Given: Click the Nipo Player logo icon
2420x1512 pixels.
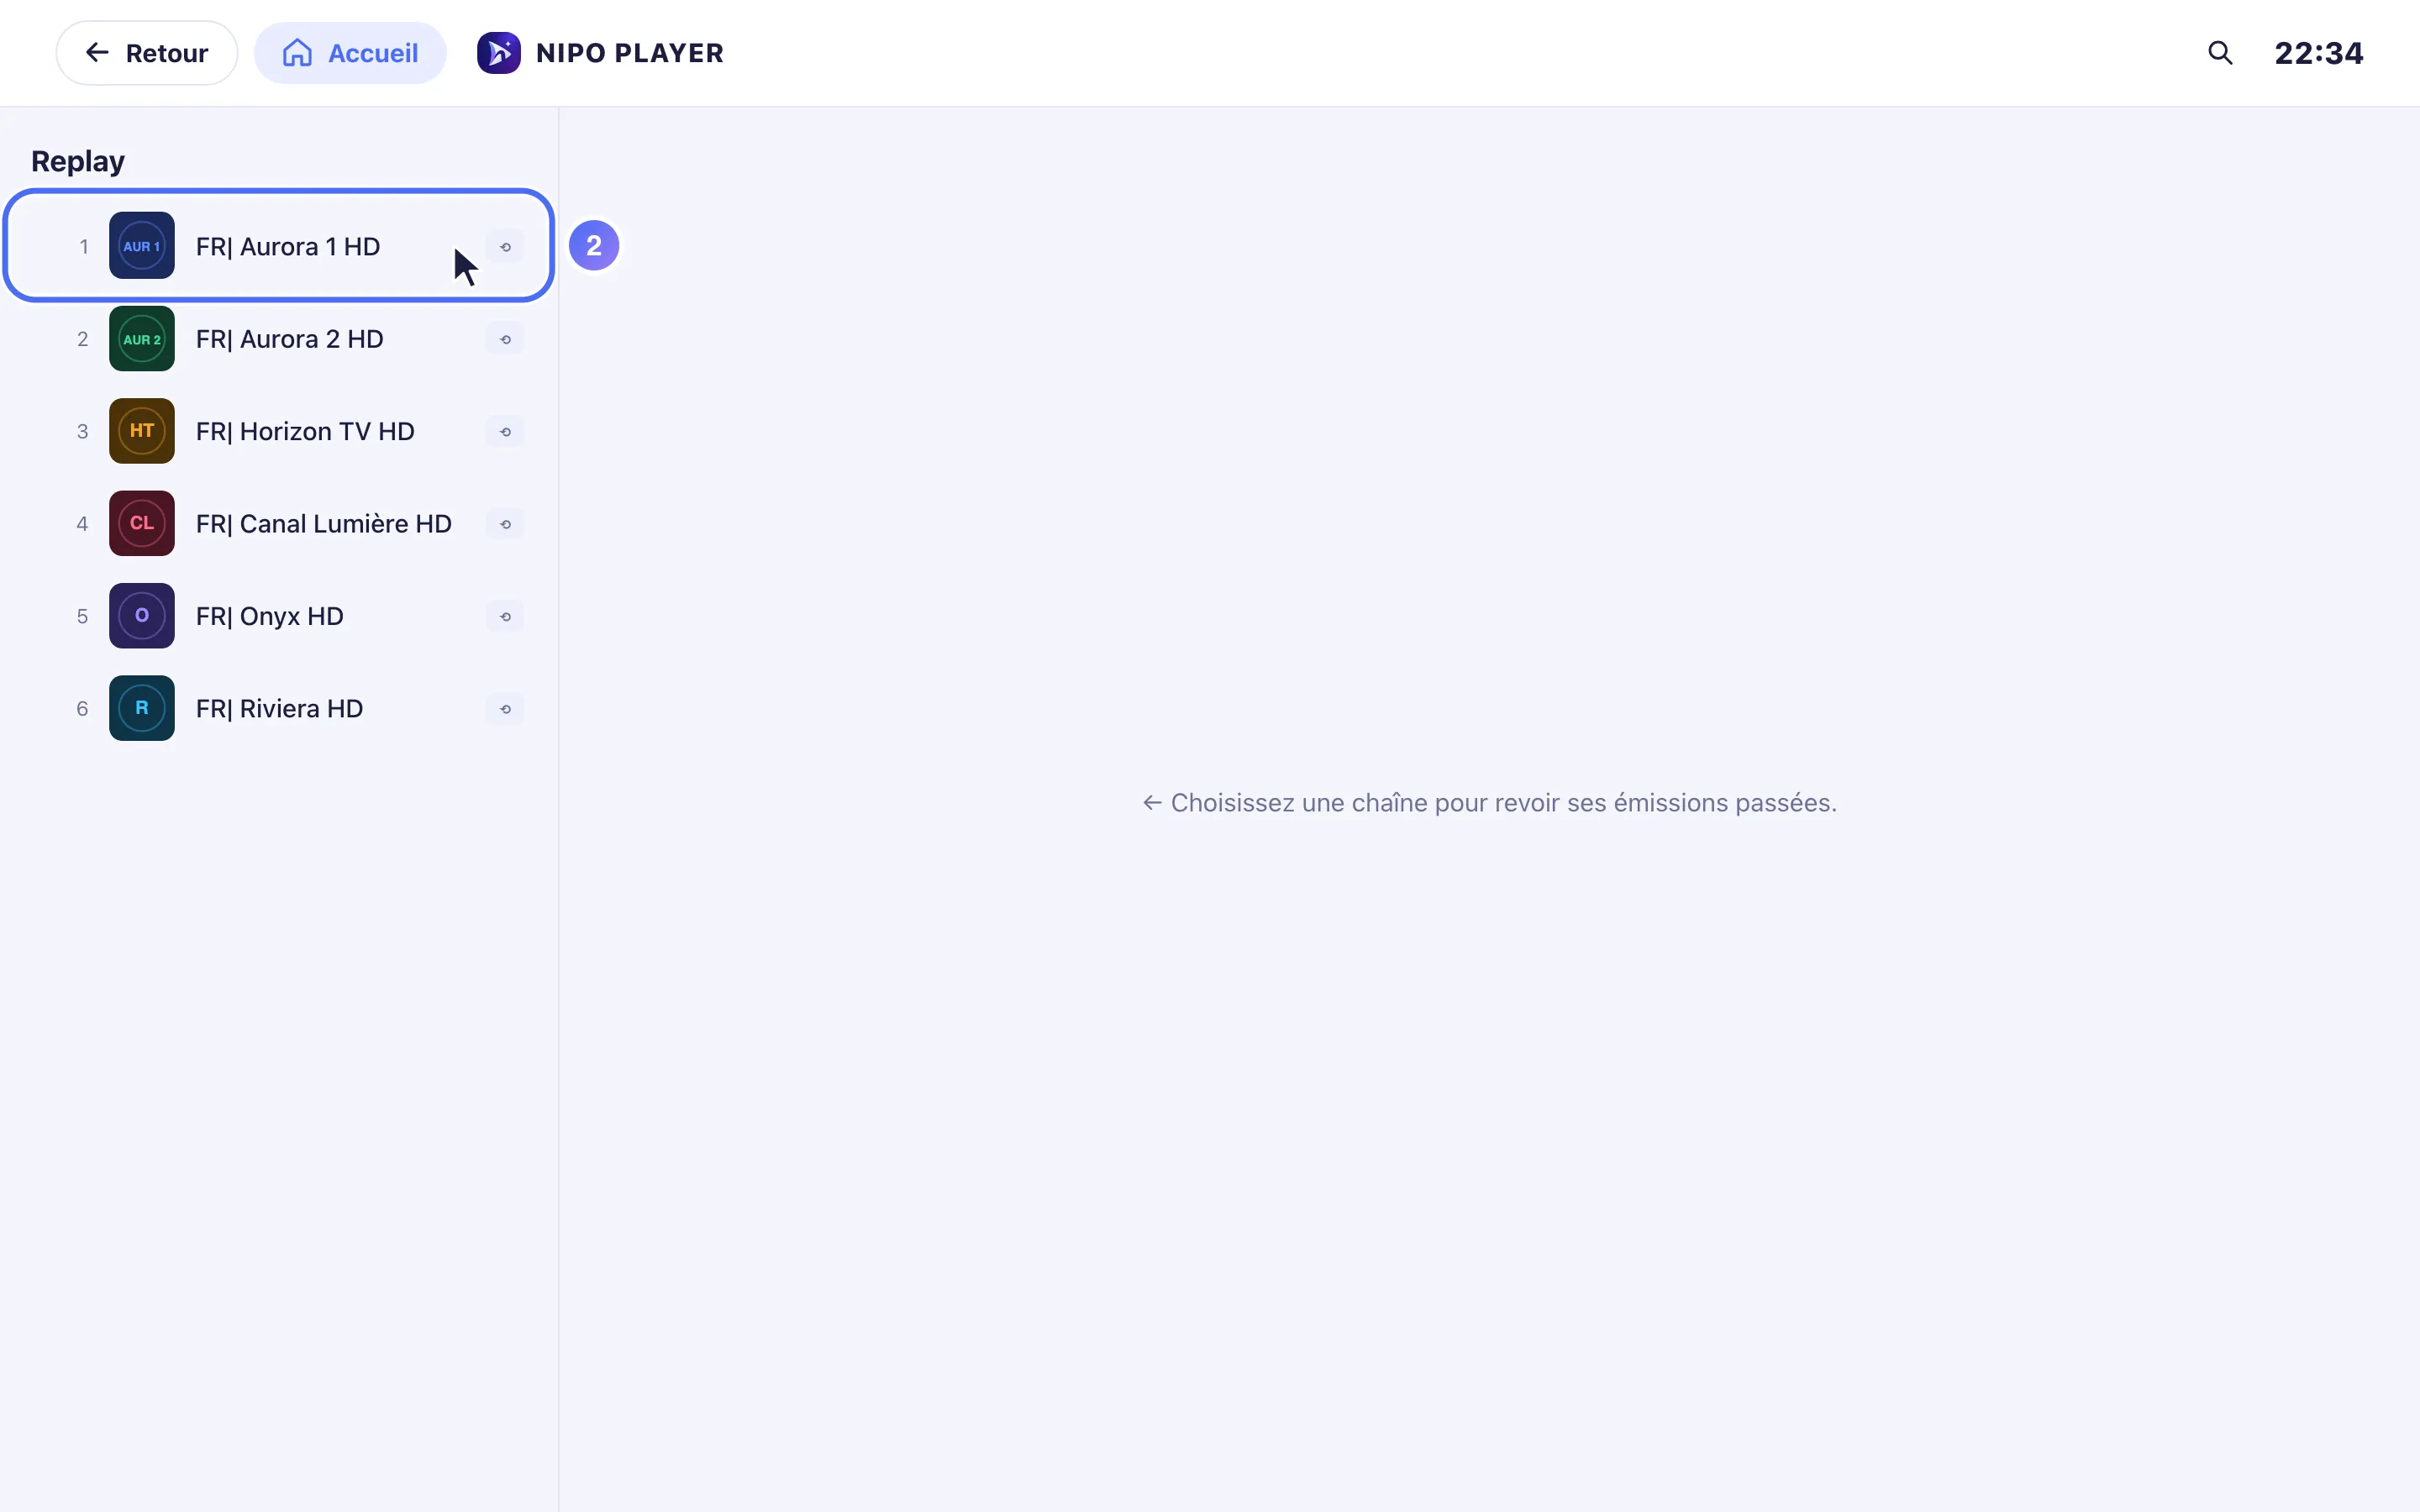Looking at the screenshot, I should click(498, 53).
